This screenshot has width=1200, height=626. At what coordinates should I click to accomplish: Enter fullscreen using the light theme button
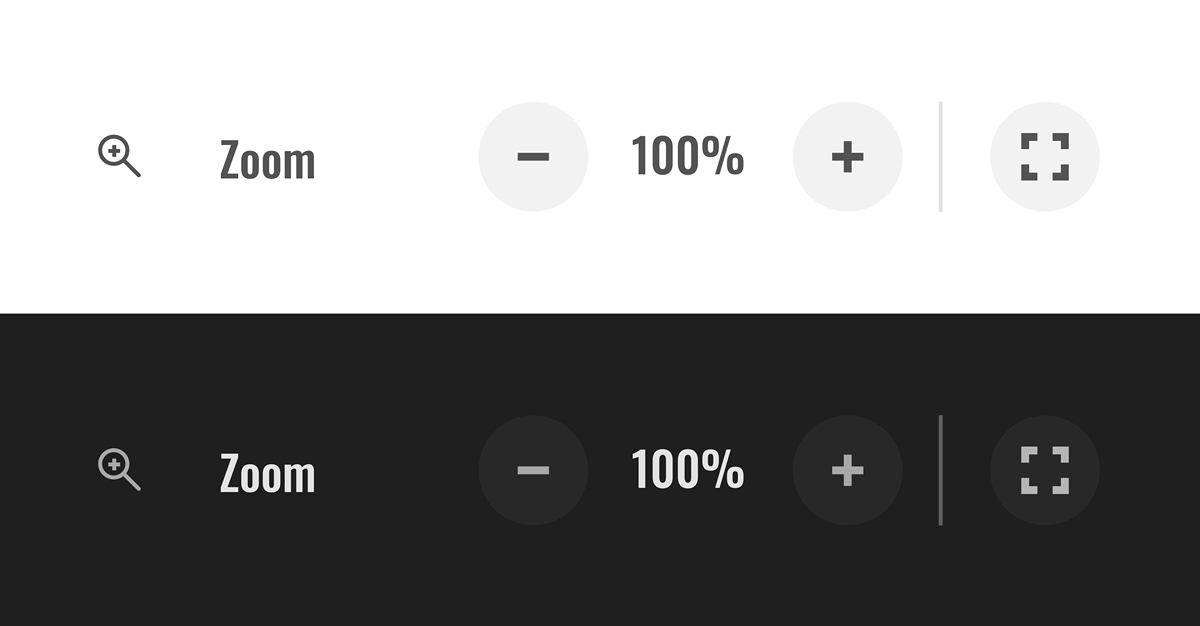[x=1044, y=157]
